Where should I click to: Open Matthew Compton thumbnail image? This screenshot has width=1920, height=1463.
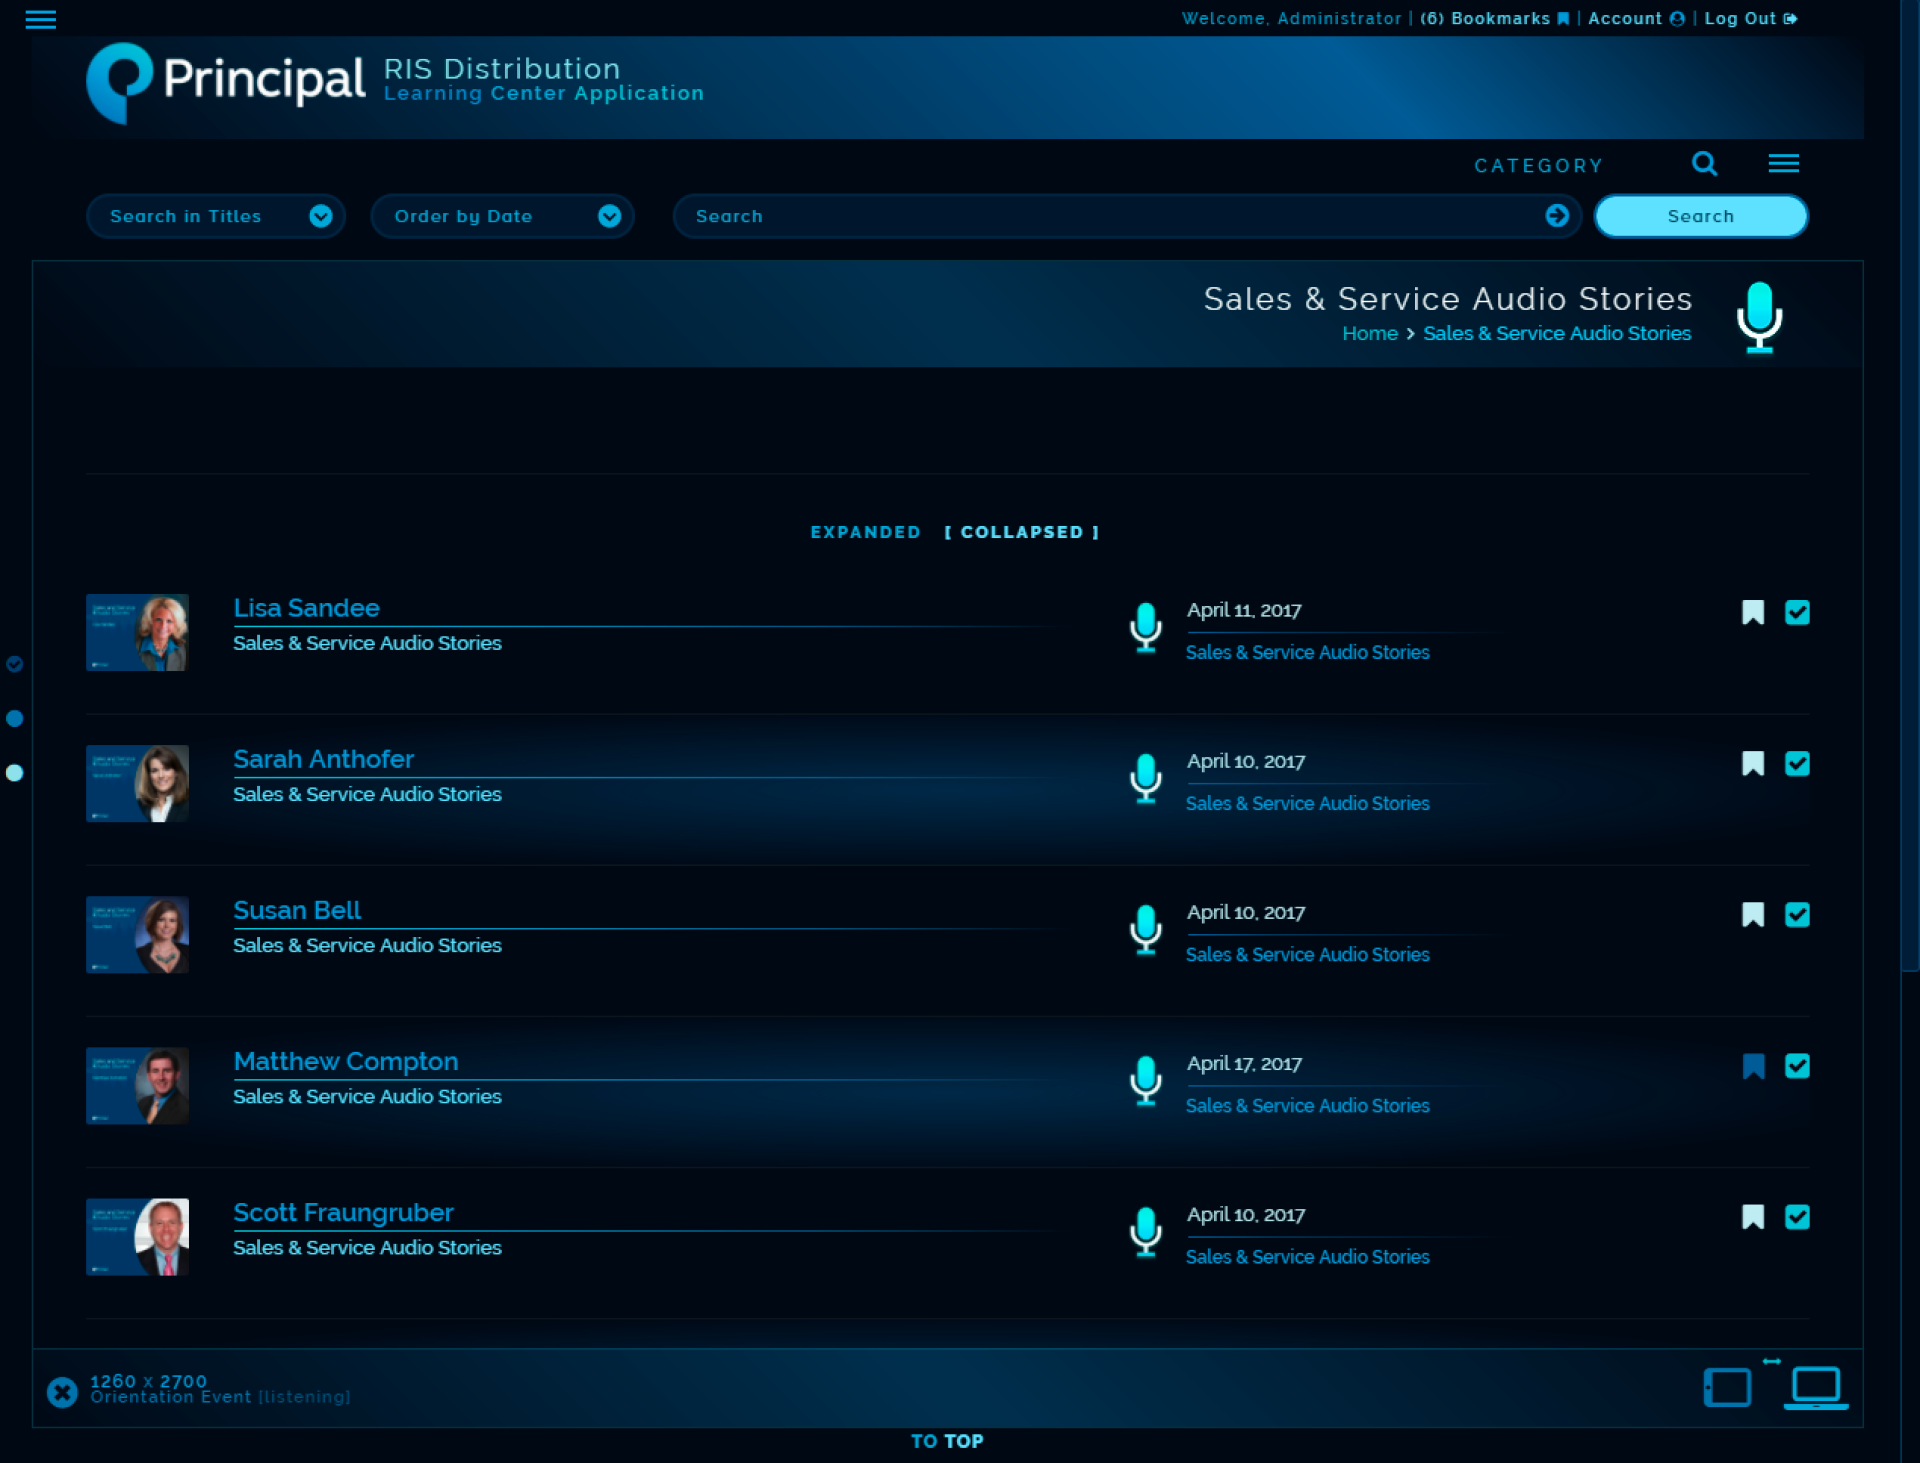click(137, 1085)
